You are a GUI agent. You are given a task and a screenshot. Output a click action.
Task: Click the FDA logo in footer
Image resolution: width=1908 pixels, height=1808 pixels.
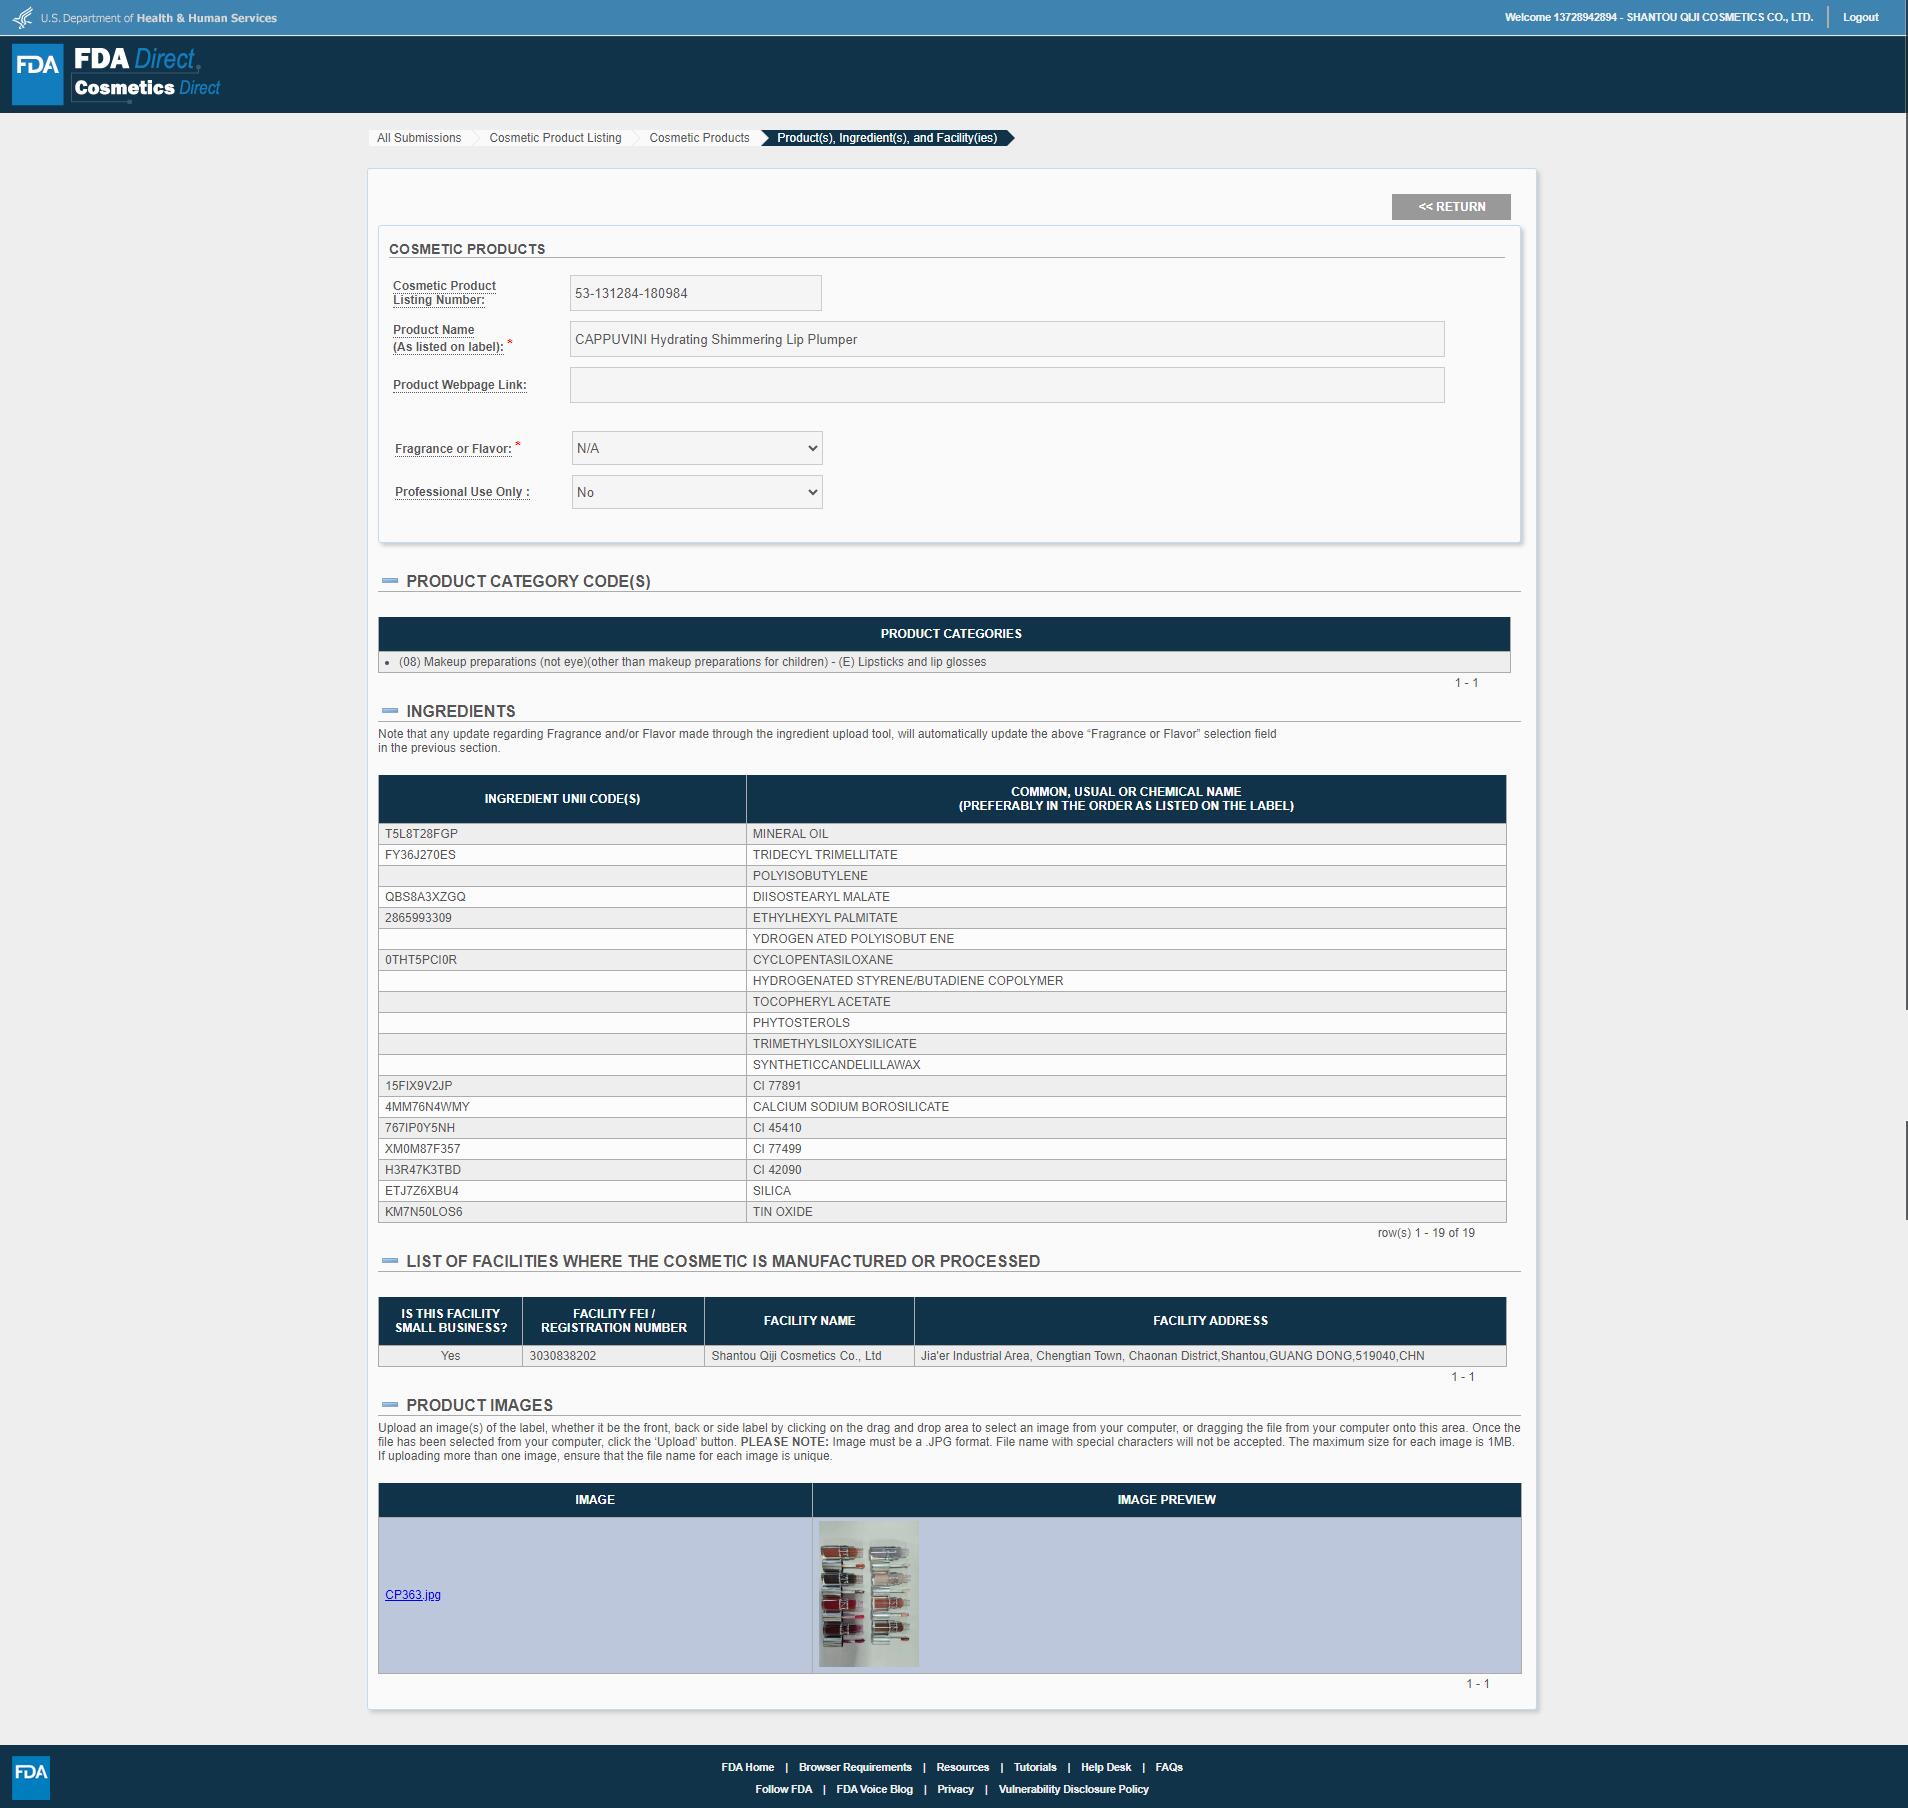[x=31, y=1777]
